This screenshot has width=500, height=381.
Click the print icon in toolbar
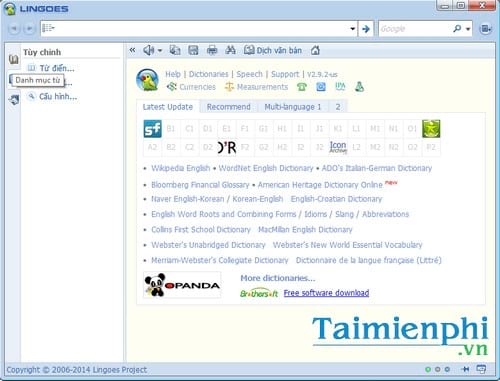tap(212, 50)
